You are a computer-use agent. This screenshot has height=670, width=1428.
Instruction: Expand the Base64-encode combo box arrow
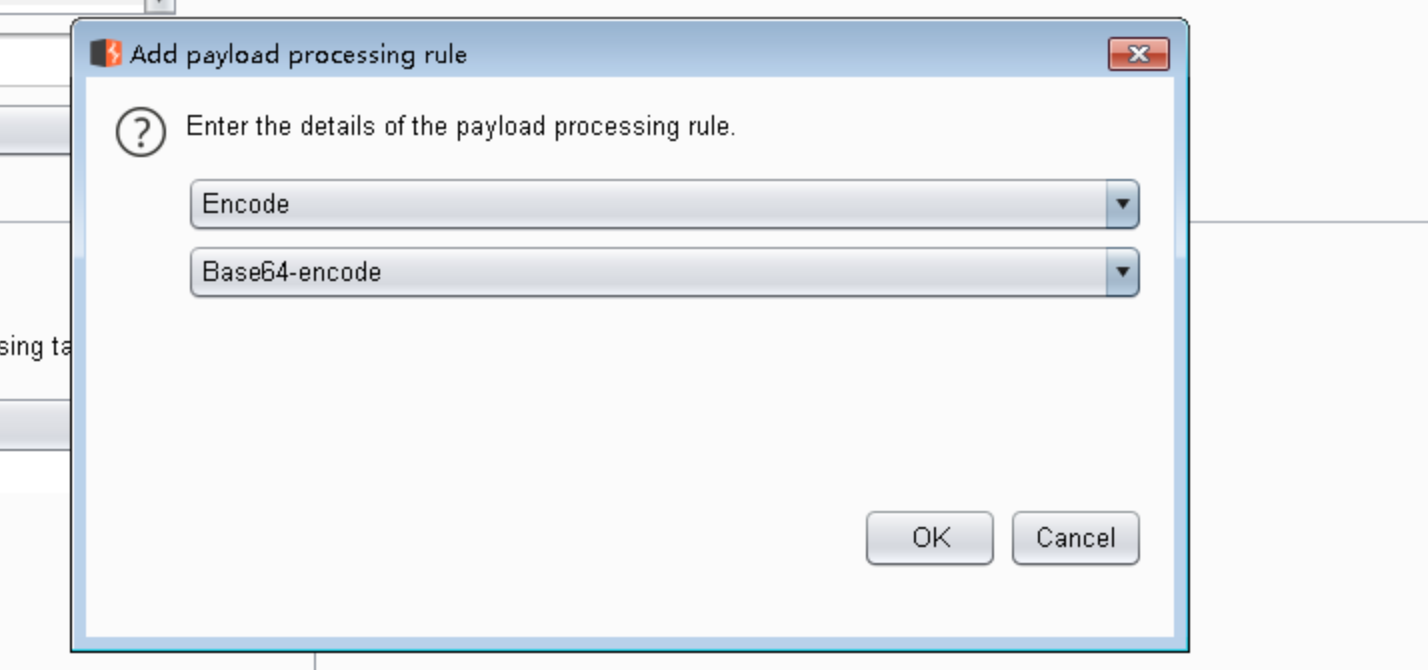tap(1122, 272)
